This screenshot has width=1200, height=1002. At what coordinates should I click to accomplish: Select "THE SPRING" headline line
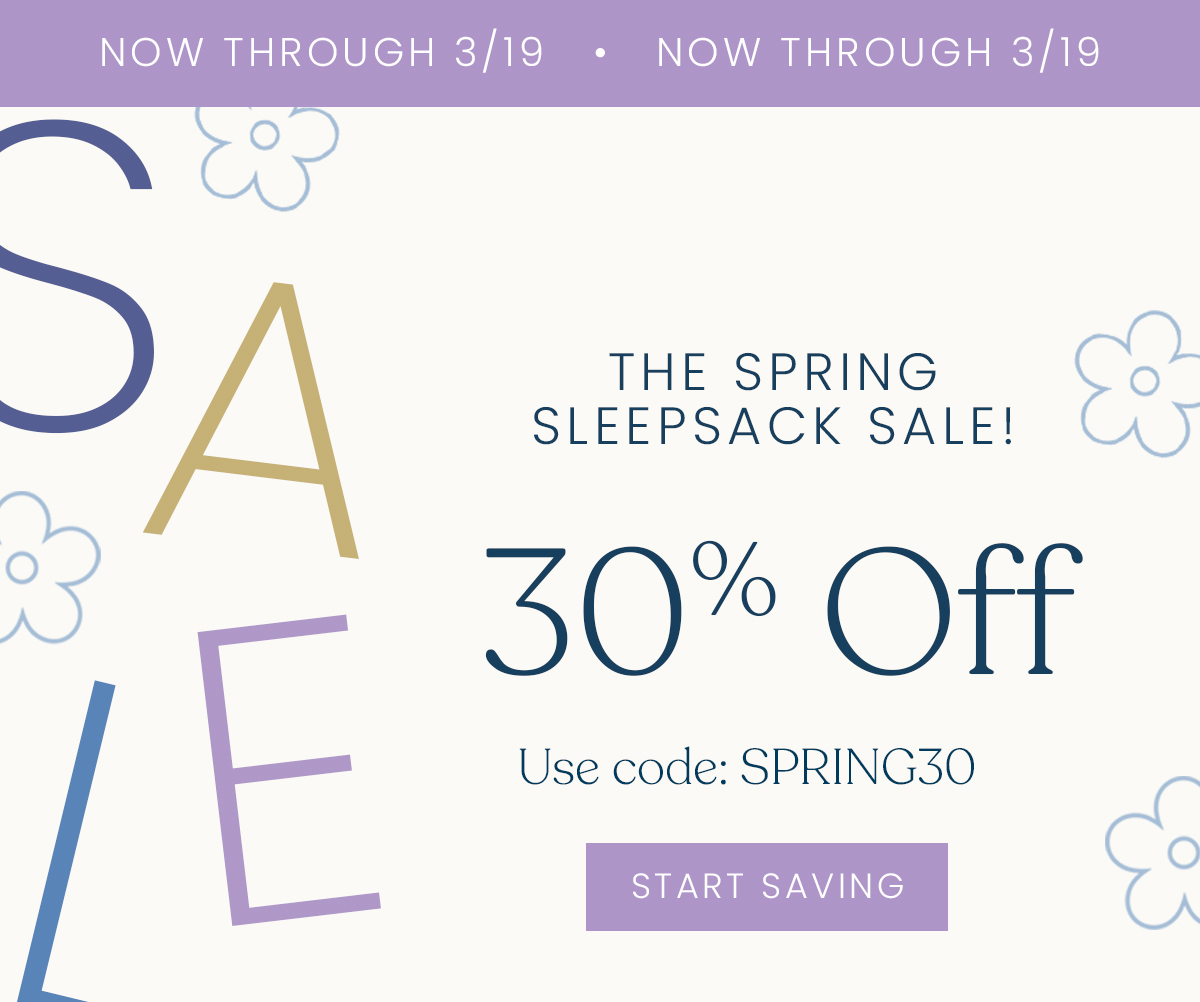(774, 372)
